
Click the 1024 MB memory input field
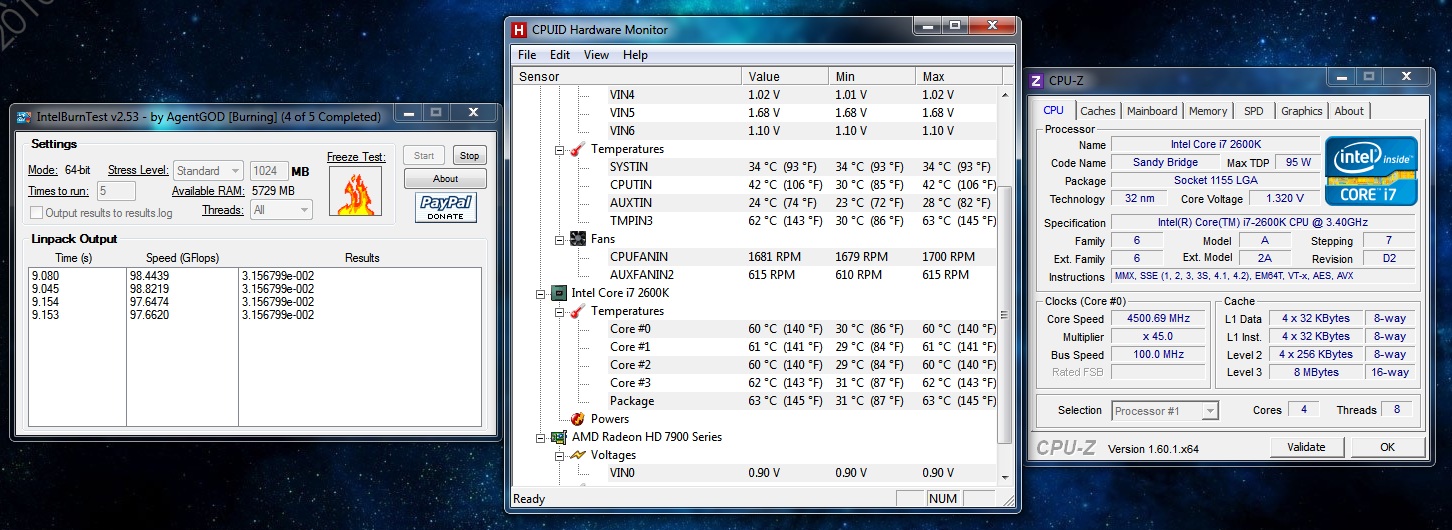(x=269, y=171)
